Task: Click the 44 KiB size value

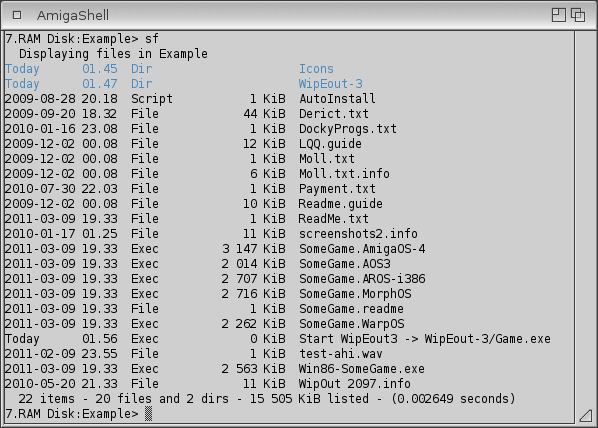Action: pyautogui.click(x=264, y=114)
